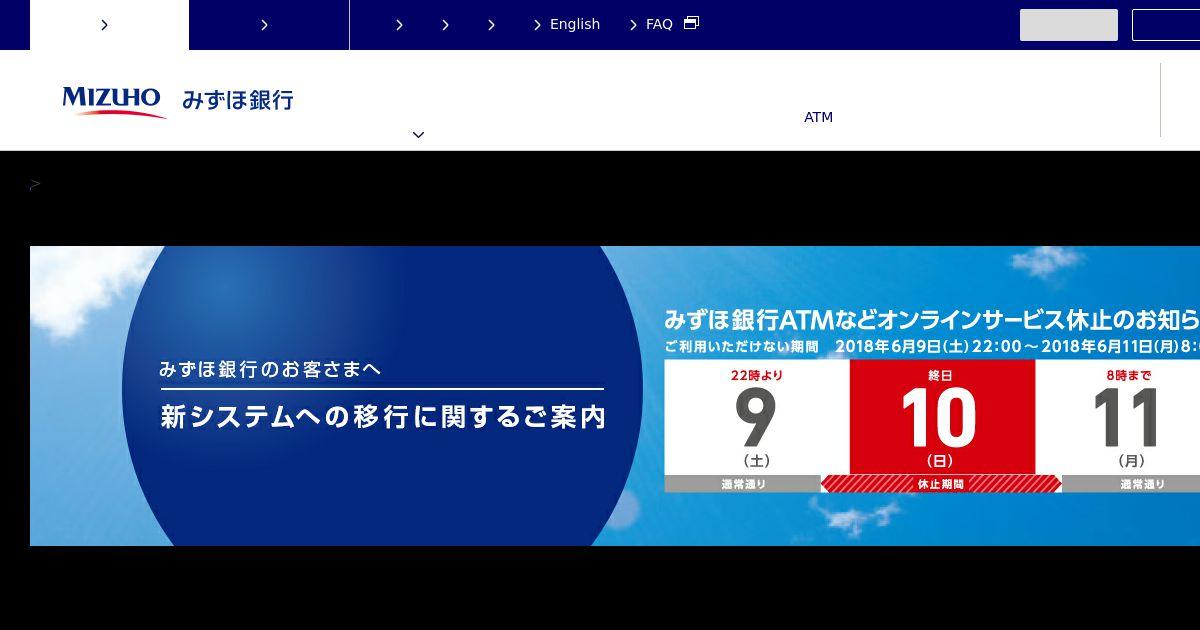Click the 終日 label above 10
The height and width of the screenshot is (630, 1200).
[941, 375]
